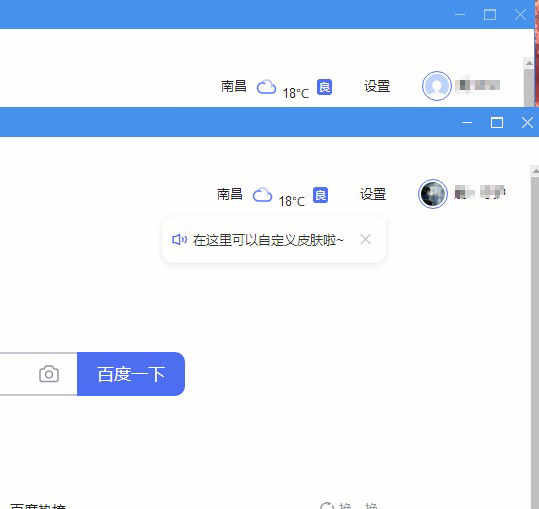
Task: Close the custom skin tooltip
Action: pos(365,239)
